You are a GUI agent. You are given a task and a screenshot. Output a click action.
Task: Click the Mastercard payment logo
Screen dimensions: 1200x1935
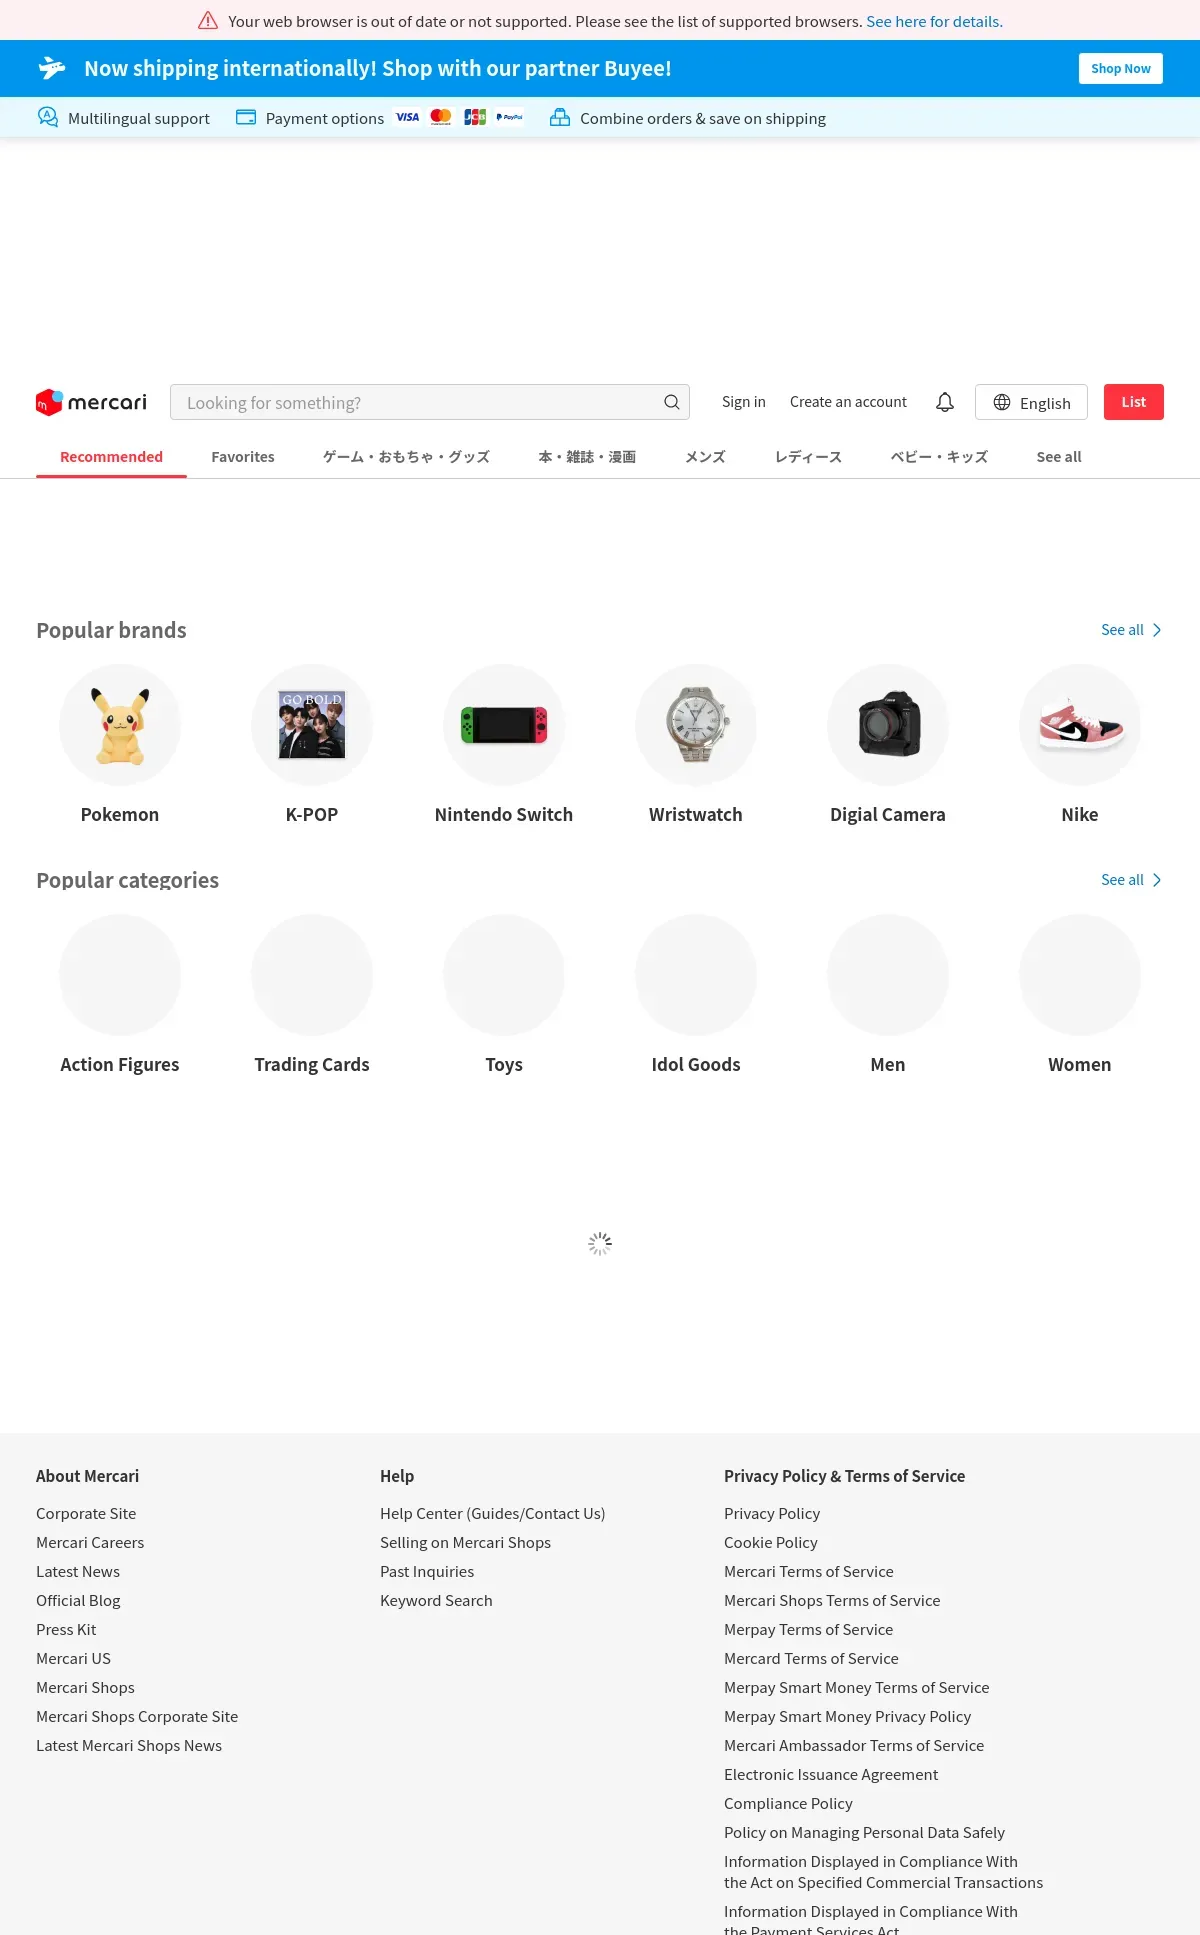coord(441,117)
